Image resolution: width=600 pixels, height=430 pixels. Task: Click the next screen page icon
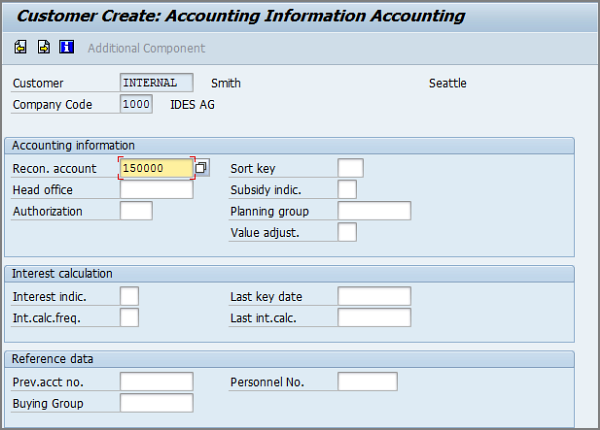(44, 47)
